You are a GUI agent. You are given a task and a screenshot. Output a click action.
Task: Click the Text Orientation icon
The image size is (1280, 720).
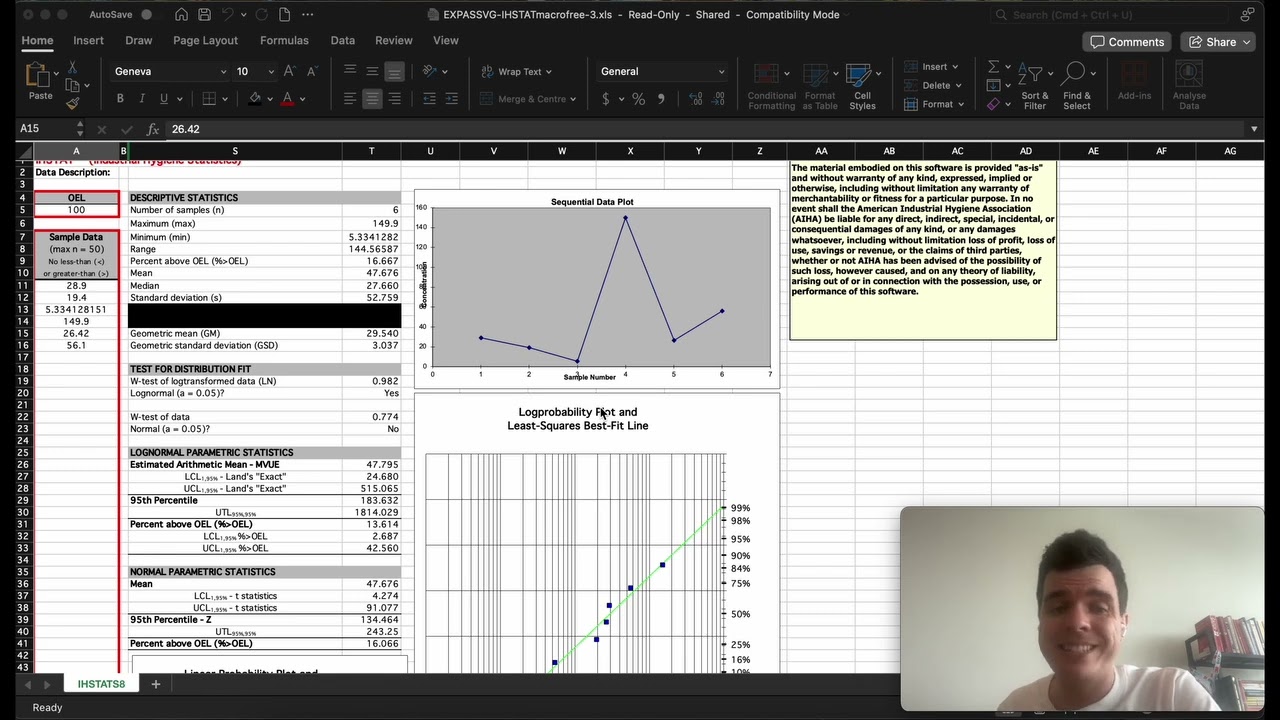pyautogui.click(x=430, y=71)
